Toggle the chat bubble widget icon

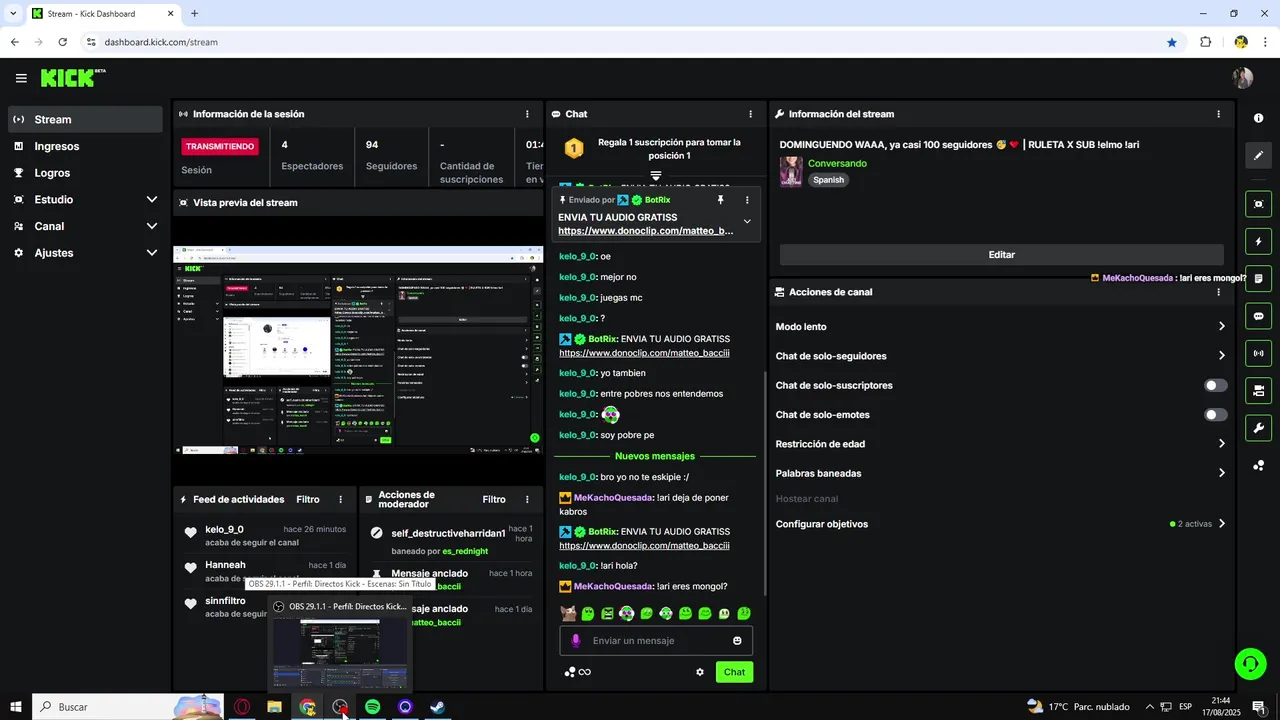tap(1258, 316)
